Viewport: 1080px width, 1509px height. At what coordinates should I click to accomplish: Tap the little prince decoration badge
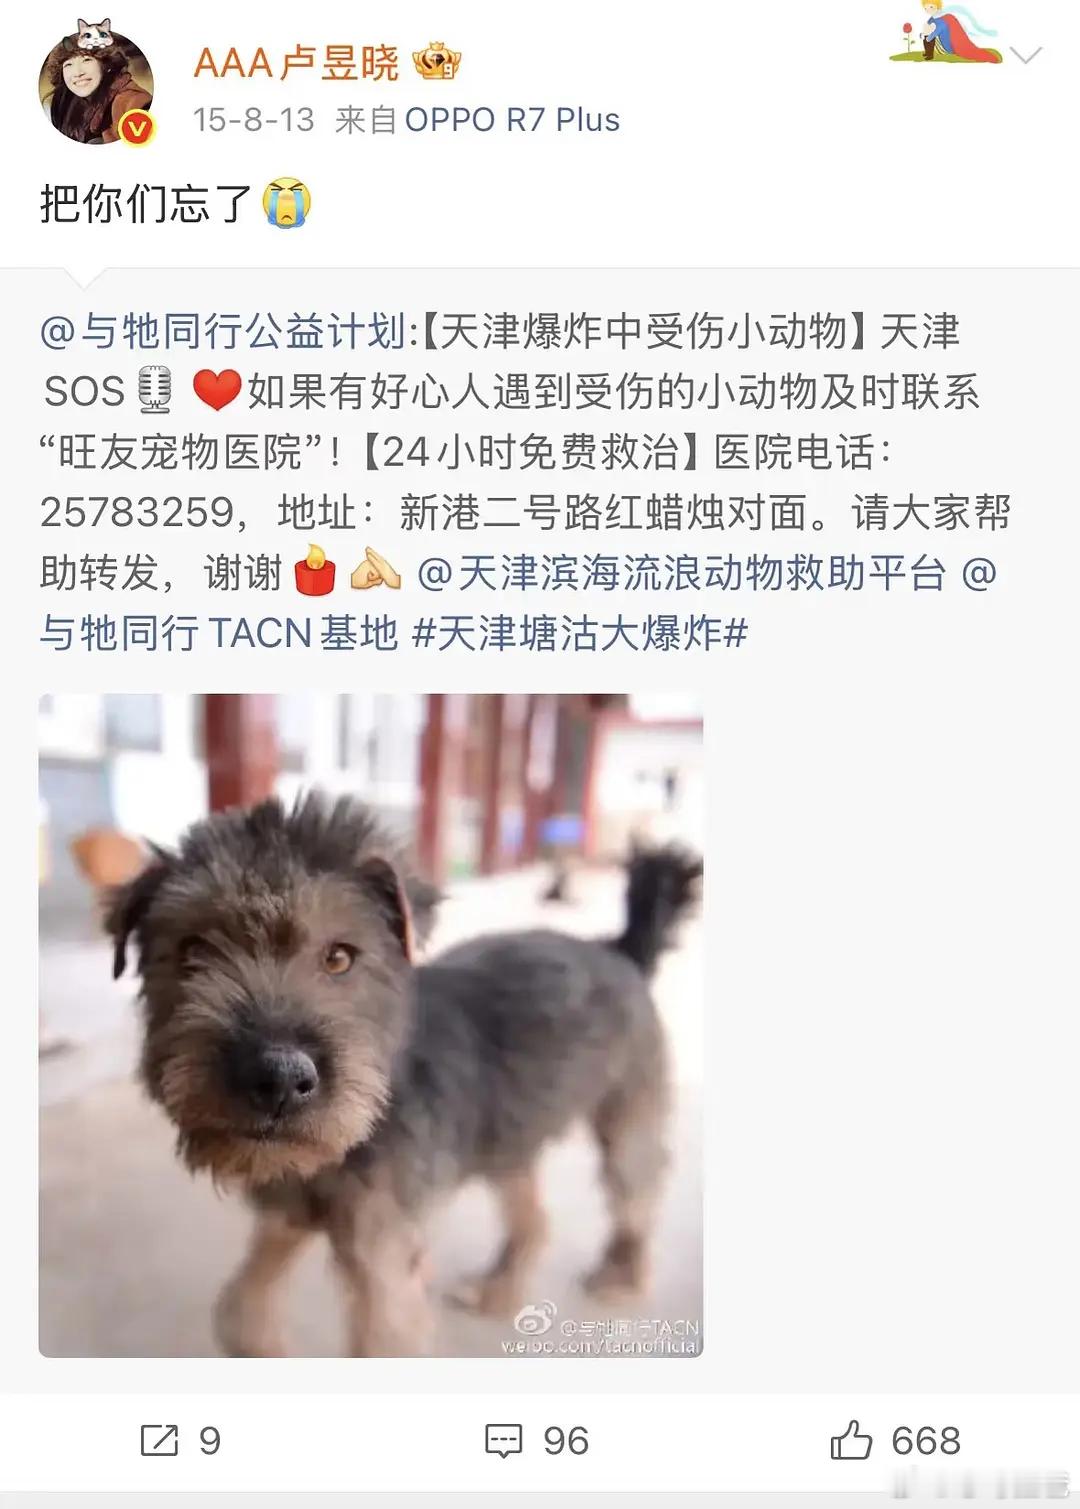(x=944, y=34)
